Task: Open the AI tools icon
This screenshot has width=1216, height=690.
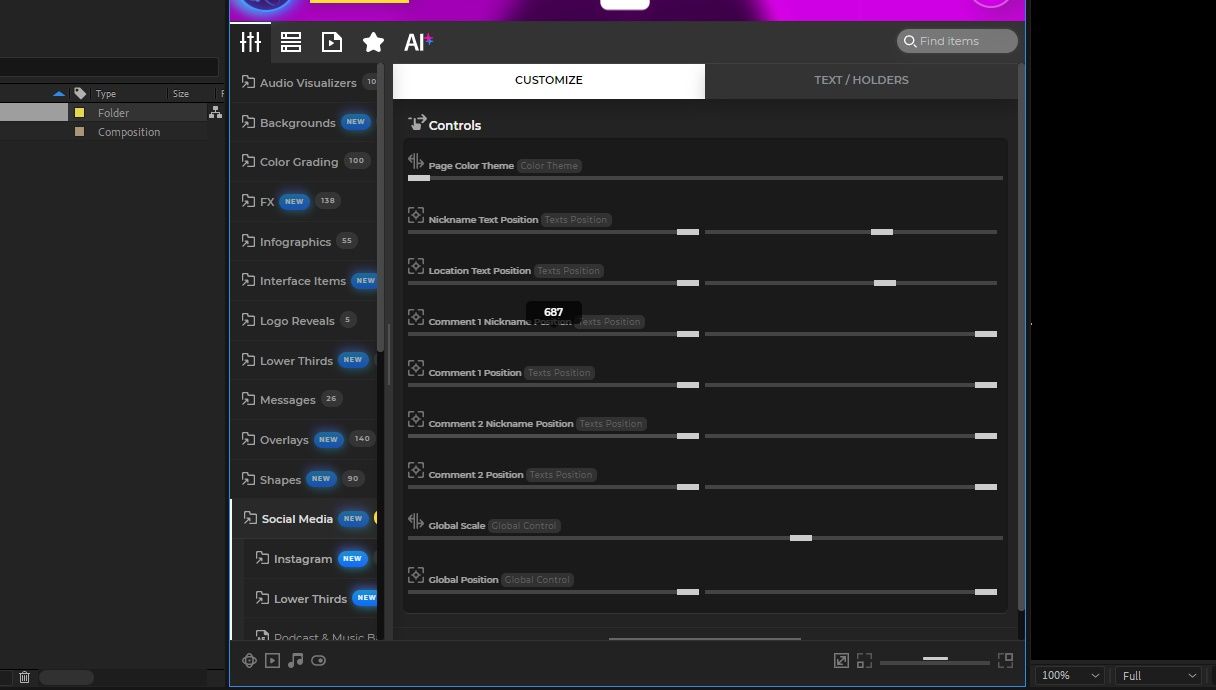Action: click(417, 42)
